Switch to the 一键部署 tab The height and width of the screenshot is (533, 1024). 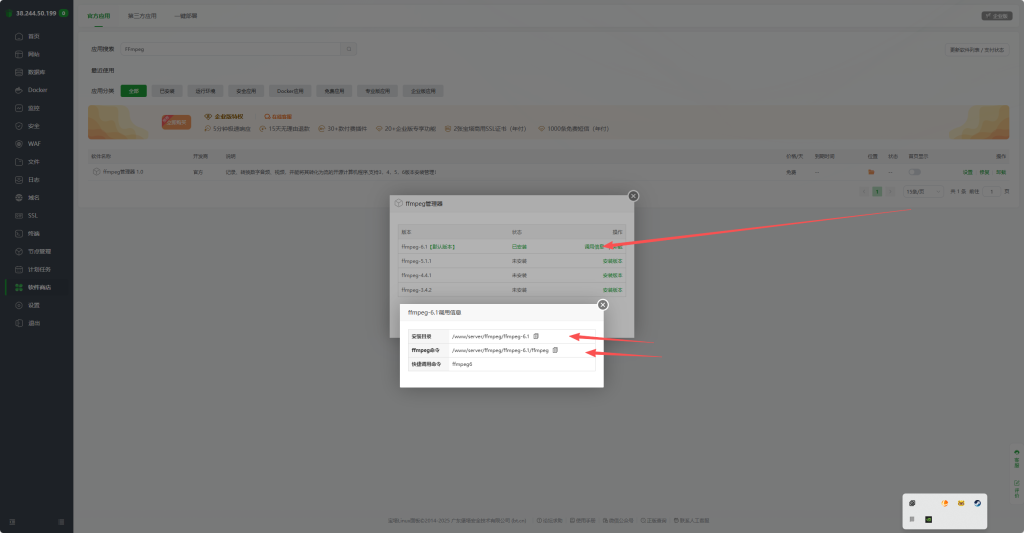[185, 17]
